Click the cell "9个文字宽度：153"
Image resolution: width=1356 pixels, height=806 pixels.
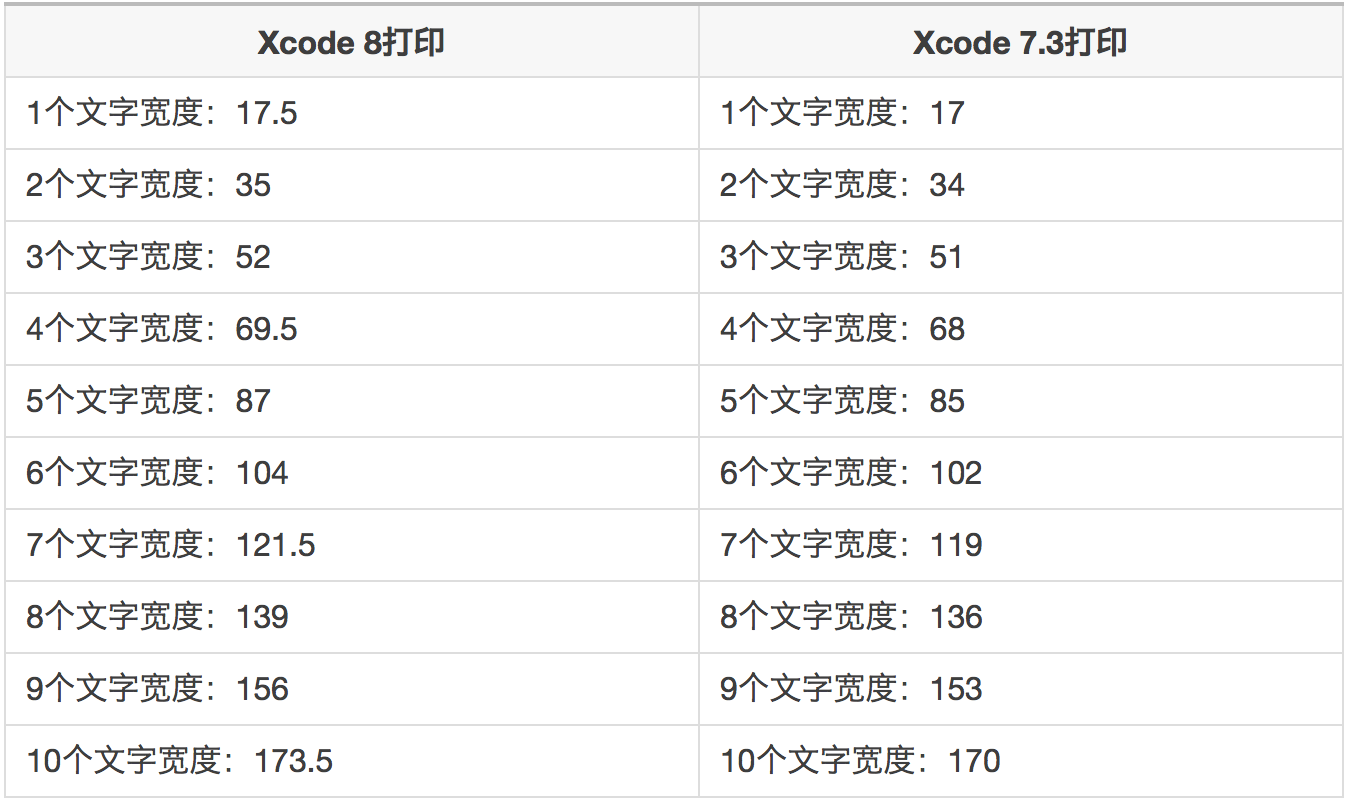pos(851,689)
